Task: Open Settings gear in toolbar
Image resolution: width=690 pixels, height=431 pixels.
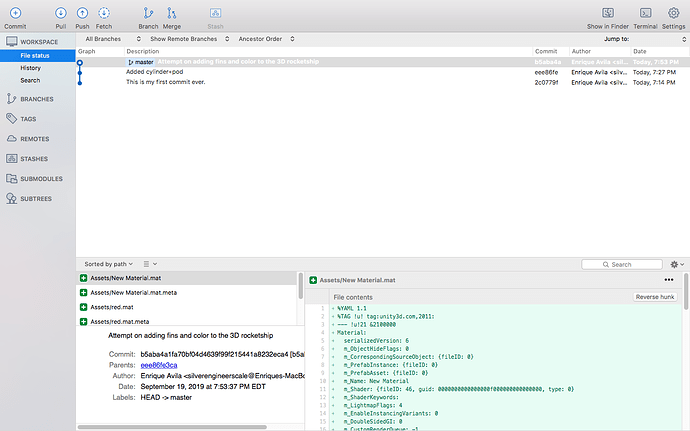Action: (x=673, y=13)
